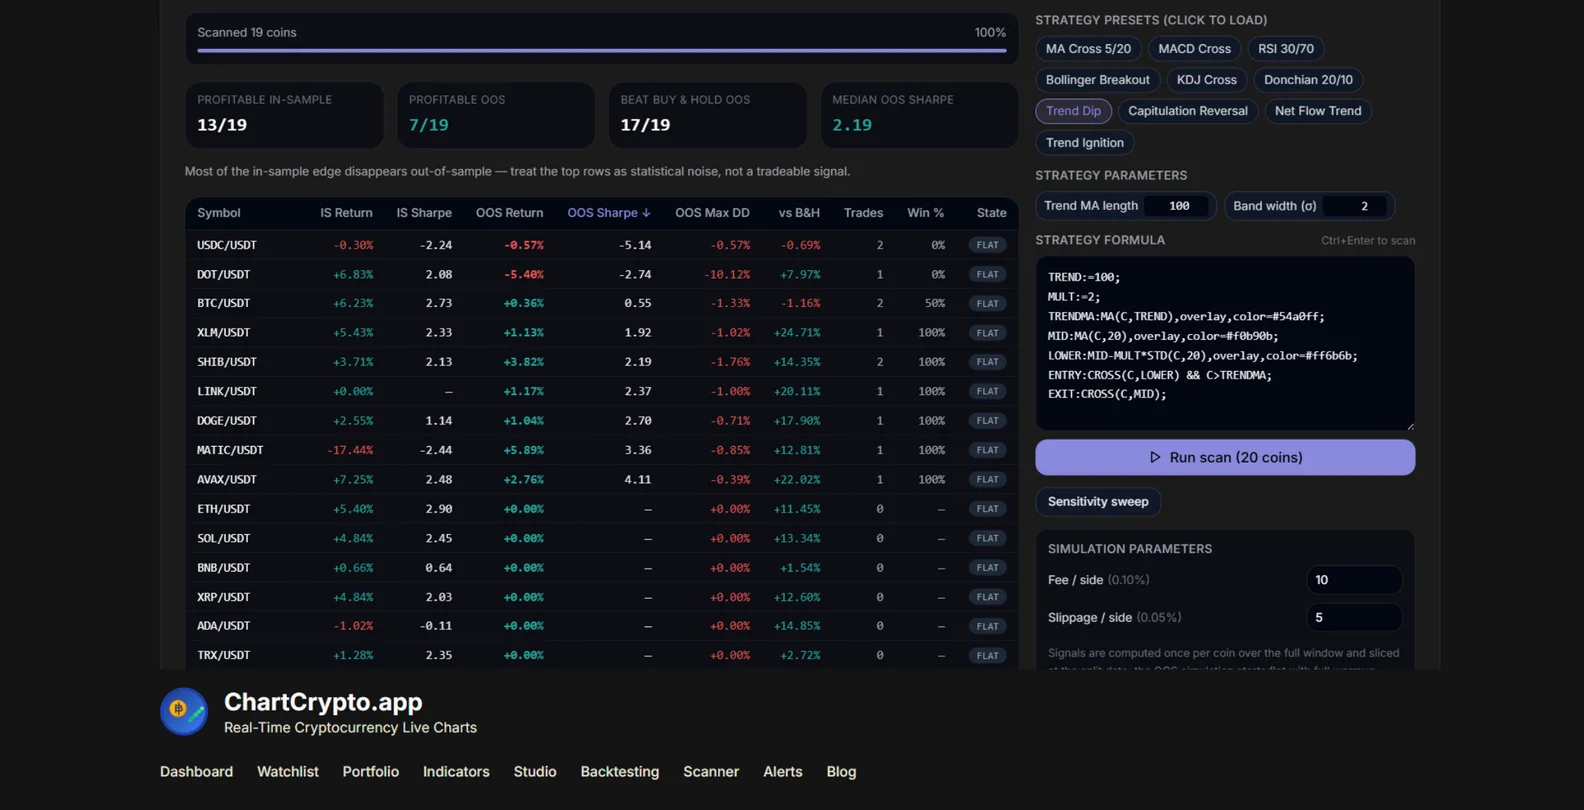Select the KDJ Cross preset

click(x=1206, y=80)
